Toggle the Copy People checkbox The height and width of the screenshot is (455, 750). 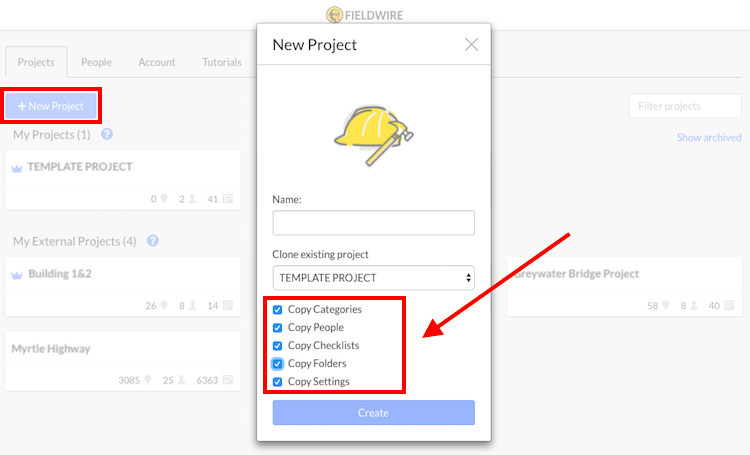coord(277,328)
